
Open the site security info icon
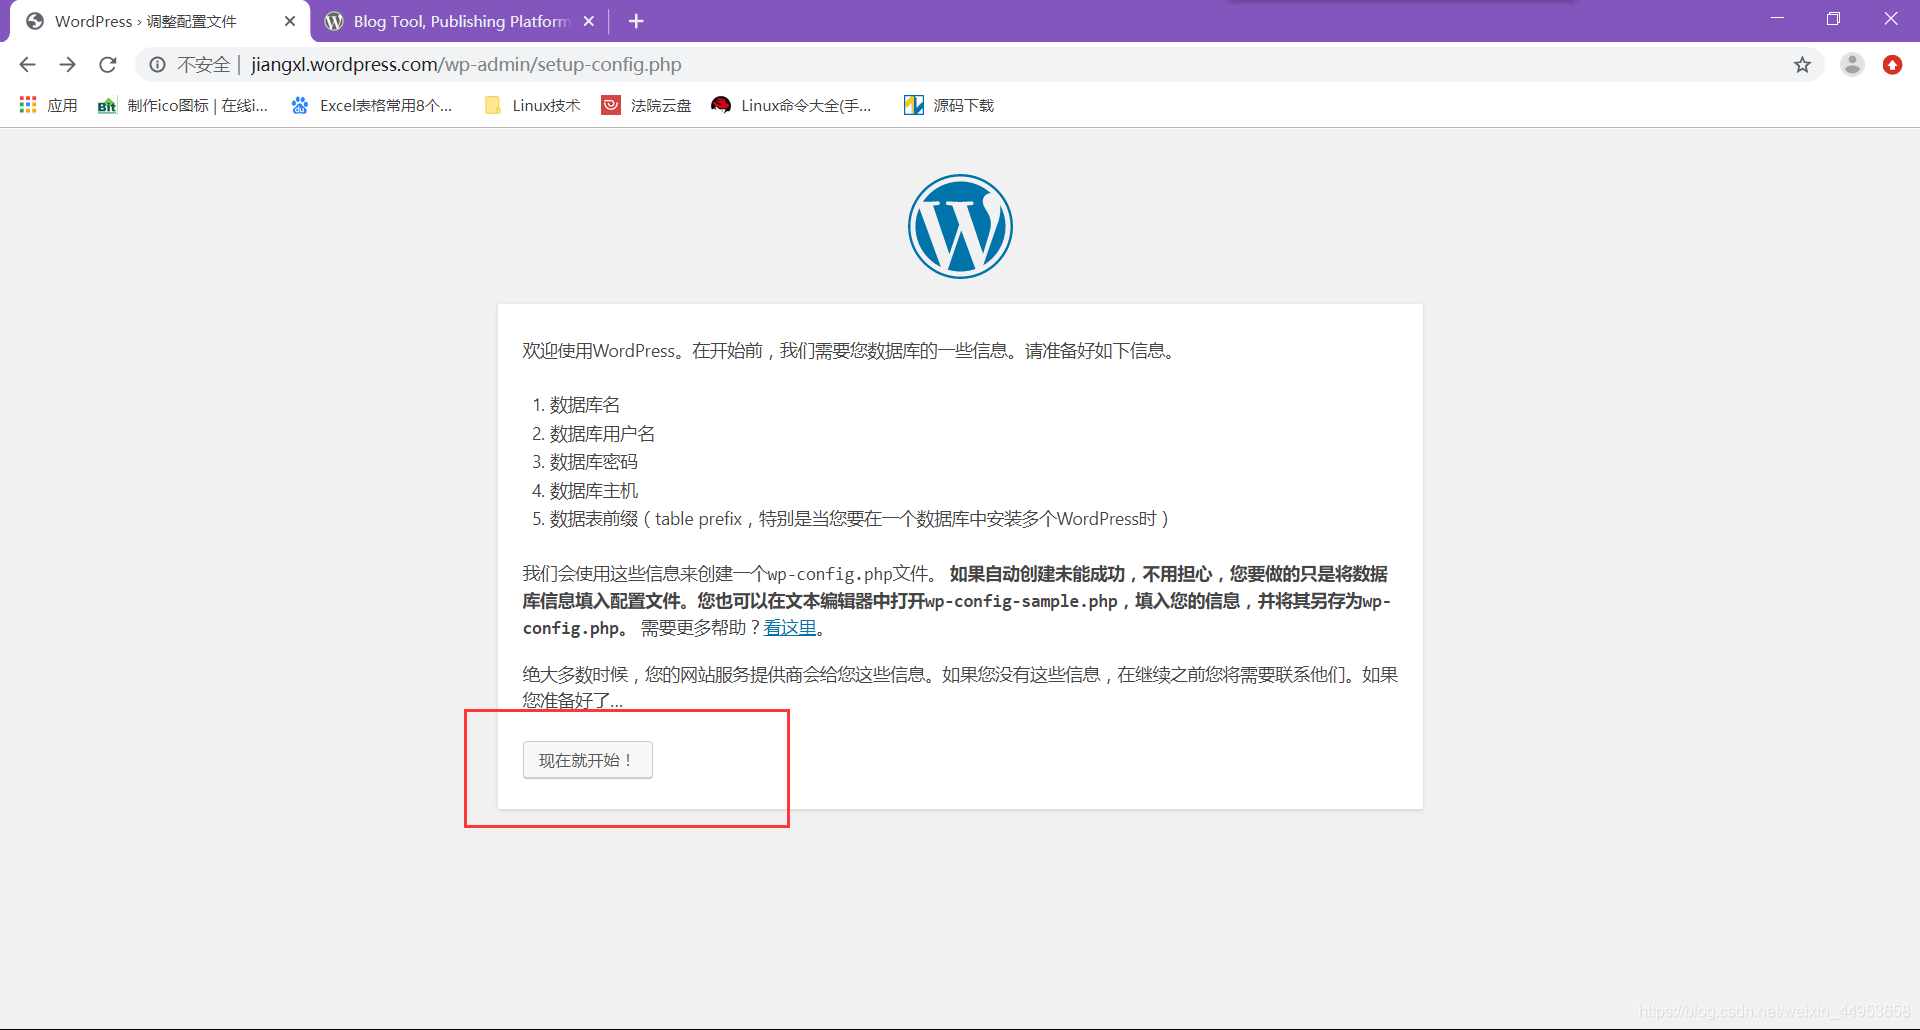(x=158, y=65)
